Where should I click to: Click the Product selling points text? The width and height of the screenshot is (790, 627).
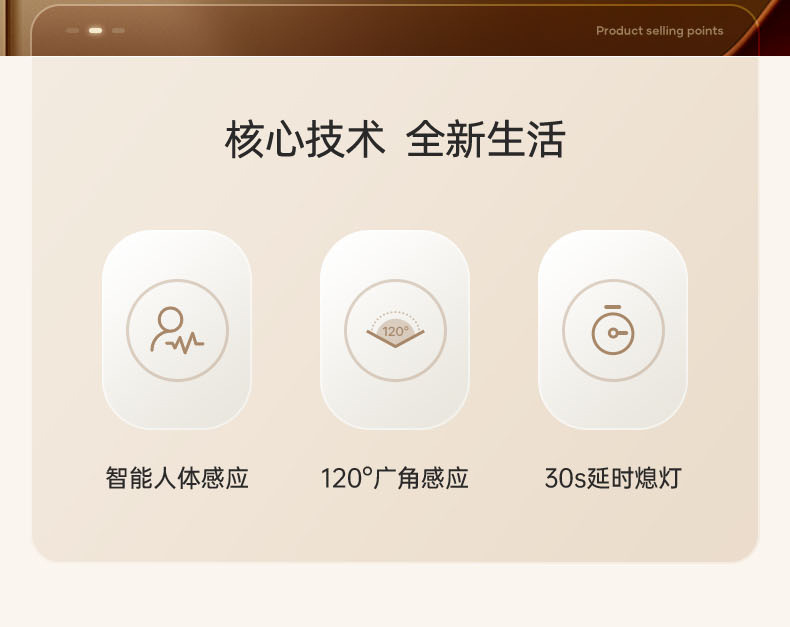point(660,31)
